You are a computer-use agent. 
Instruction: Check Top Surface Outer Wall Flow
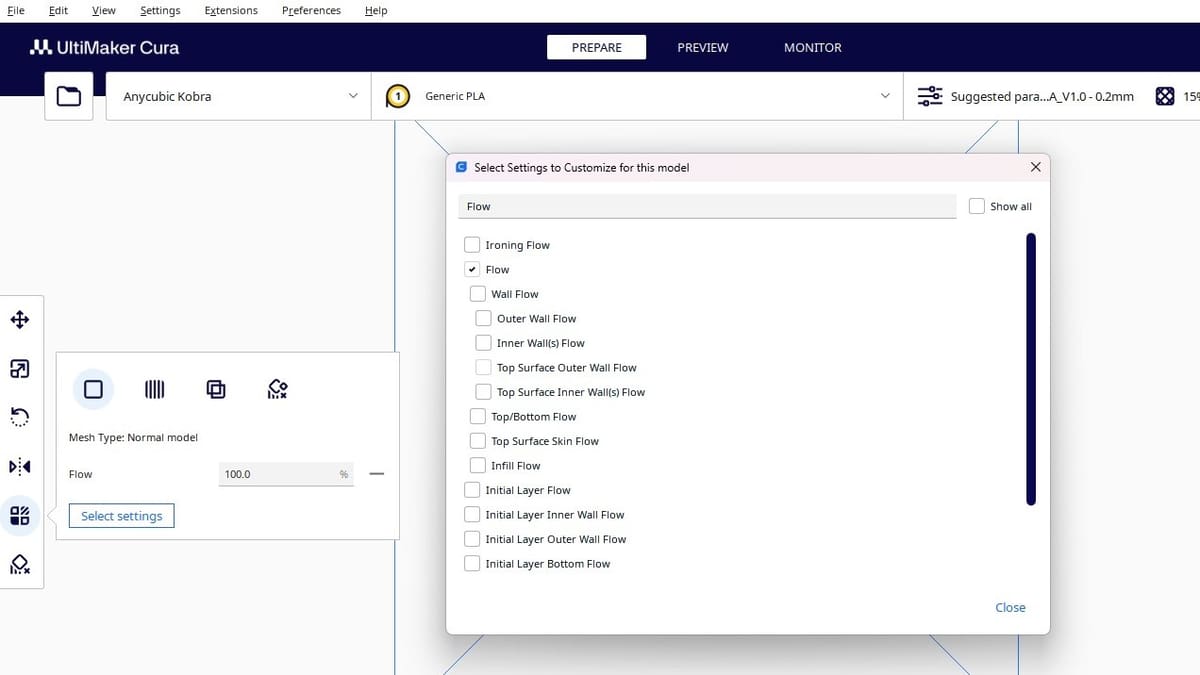pyautogui.click(x=484, y=367)
